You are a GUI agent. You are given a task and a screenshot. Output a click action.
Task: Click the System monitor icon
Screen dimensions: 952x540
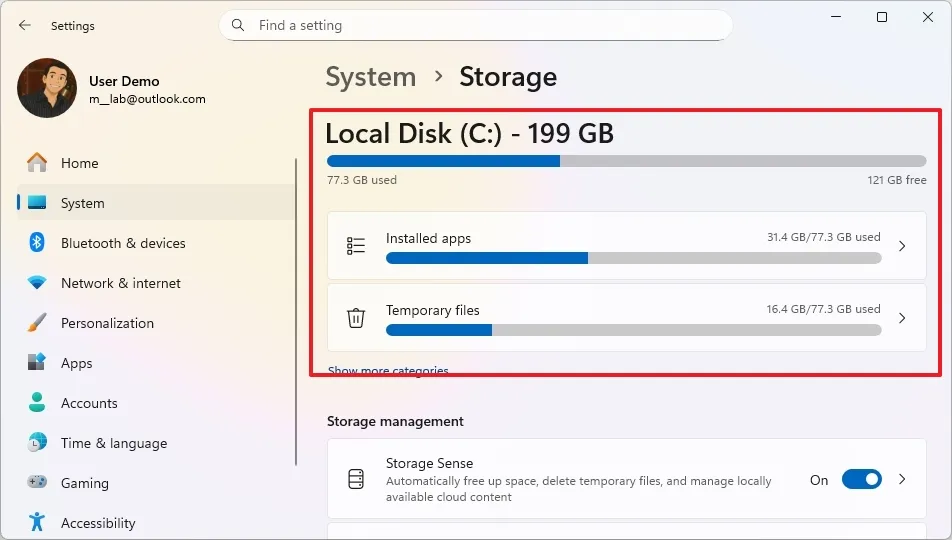[x=37, y=203]
